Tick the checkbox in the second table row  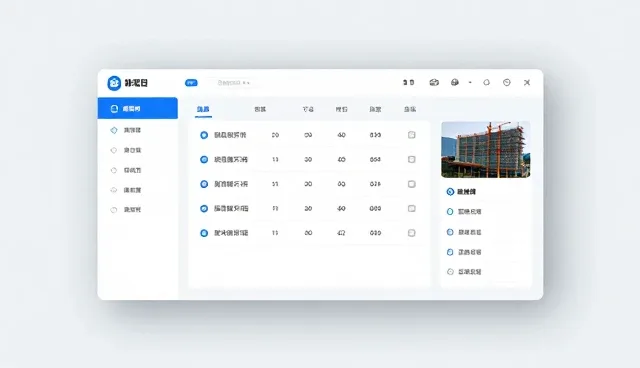(411, 159)
